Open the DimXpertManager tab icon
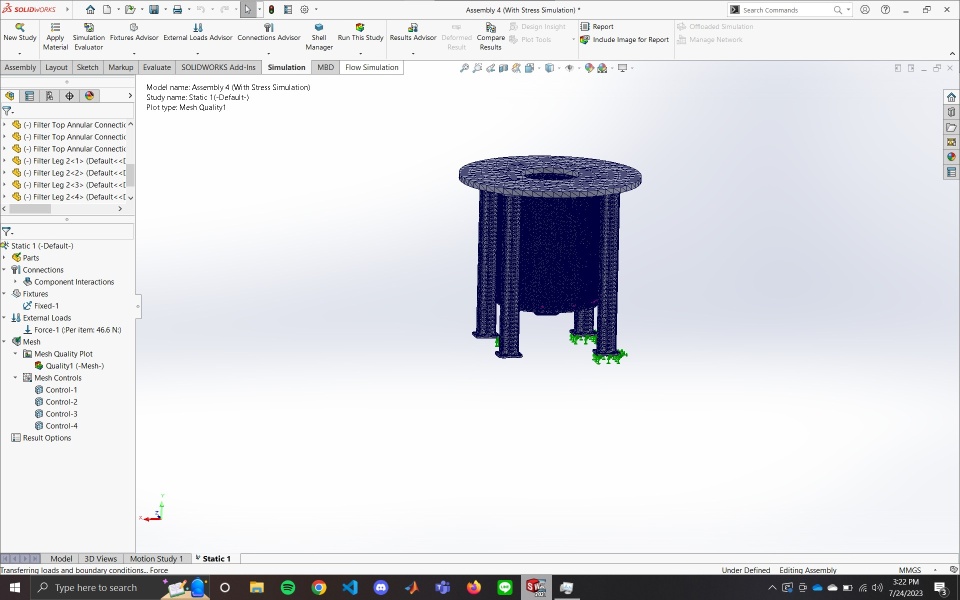The image size is (960, 600). pyautogui.click(x=69, y=96)
